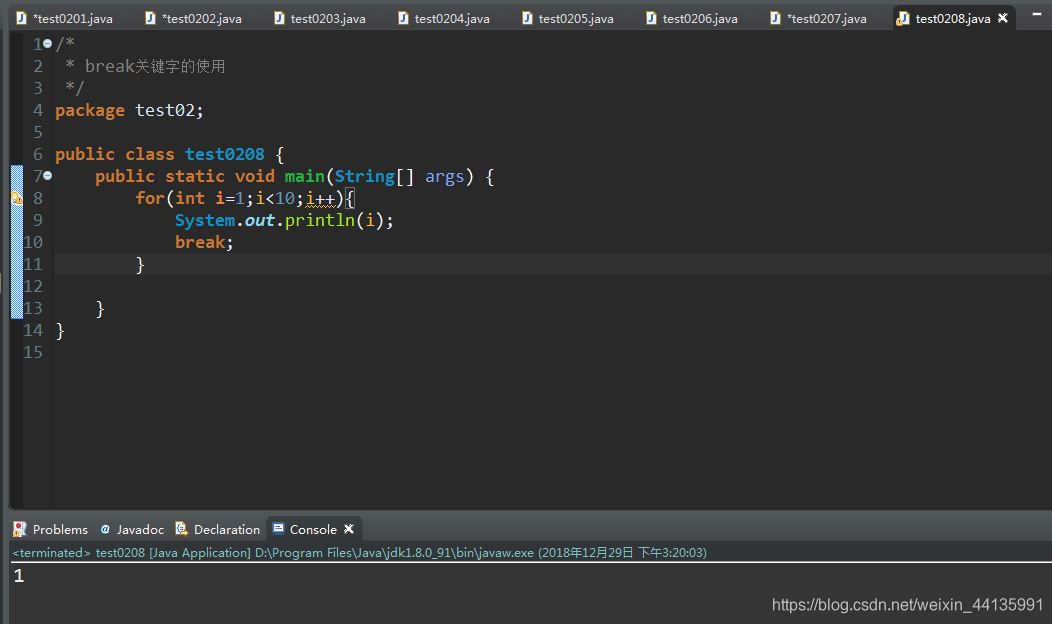Image resolution: width=1052 pixels, height=624 pixels.
Task: Click the warning marker on line 8
Action: (x=17, y=198)
